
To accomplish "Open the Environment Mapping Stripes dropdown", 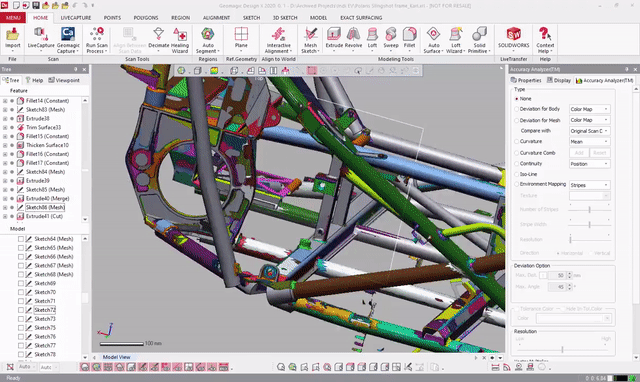I will (589, 185).
